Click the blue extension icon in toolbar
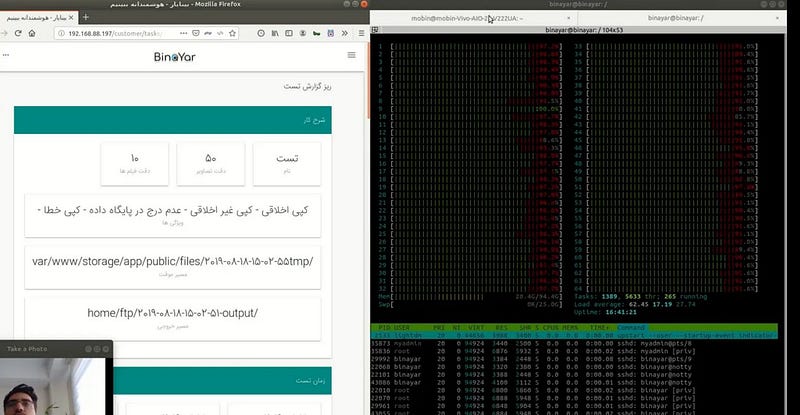The width and height of the screenshot is (800, 415). tap(331, 33)
